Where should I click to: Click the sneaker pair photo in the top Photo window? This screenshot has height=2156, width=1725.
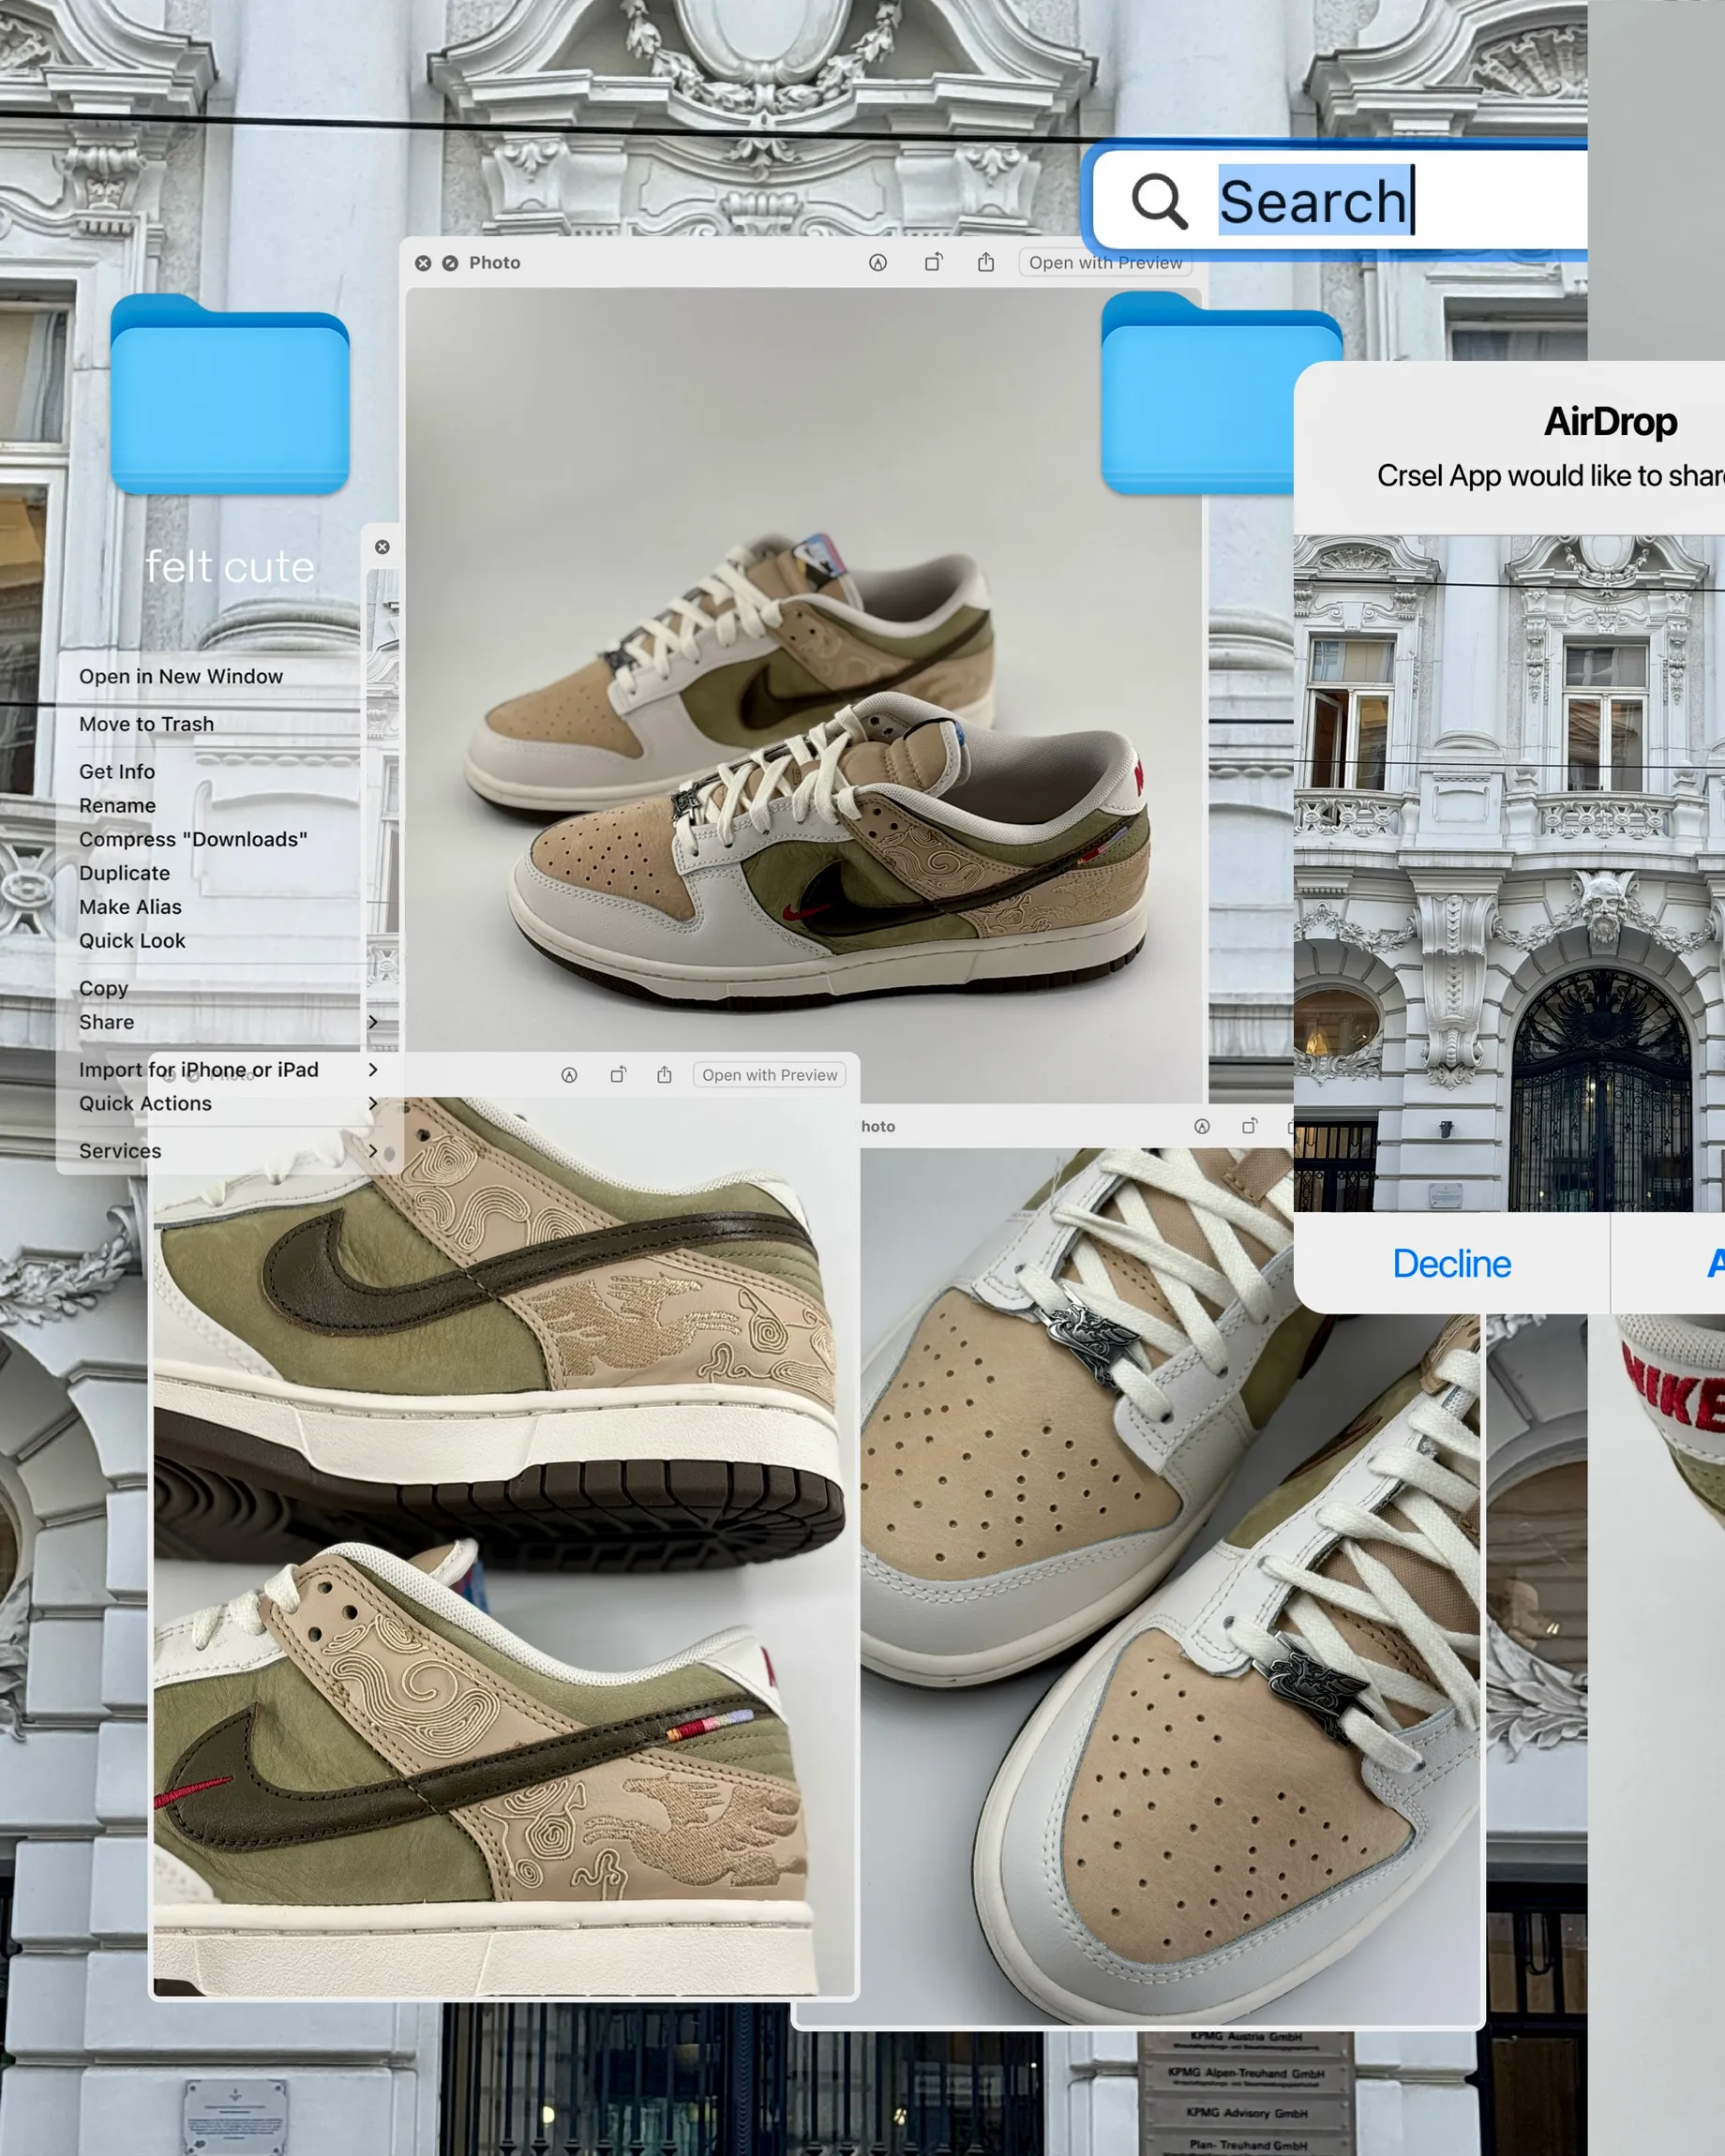[x=806, y=695]
